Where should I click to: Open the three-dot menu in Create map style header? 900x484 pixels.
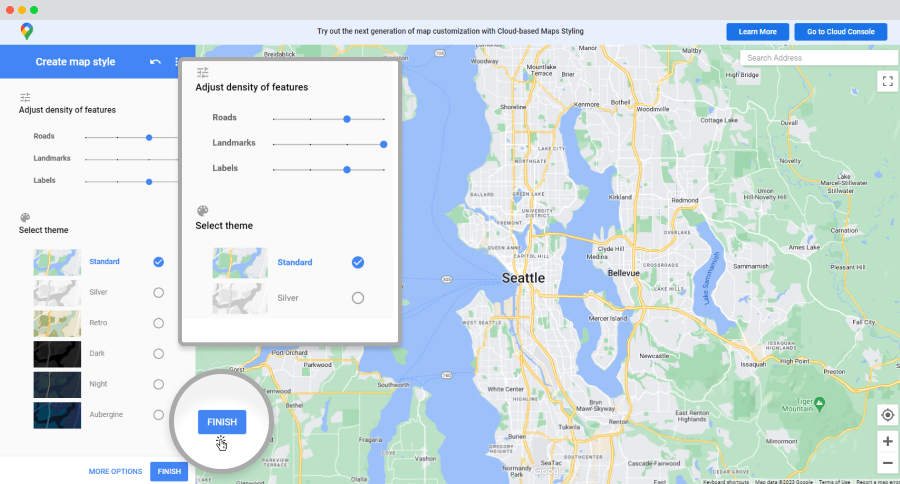coord(176,61)
